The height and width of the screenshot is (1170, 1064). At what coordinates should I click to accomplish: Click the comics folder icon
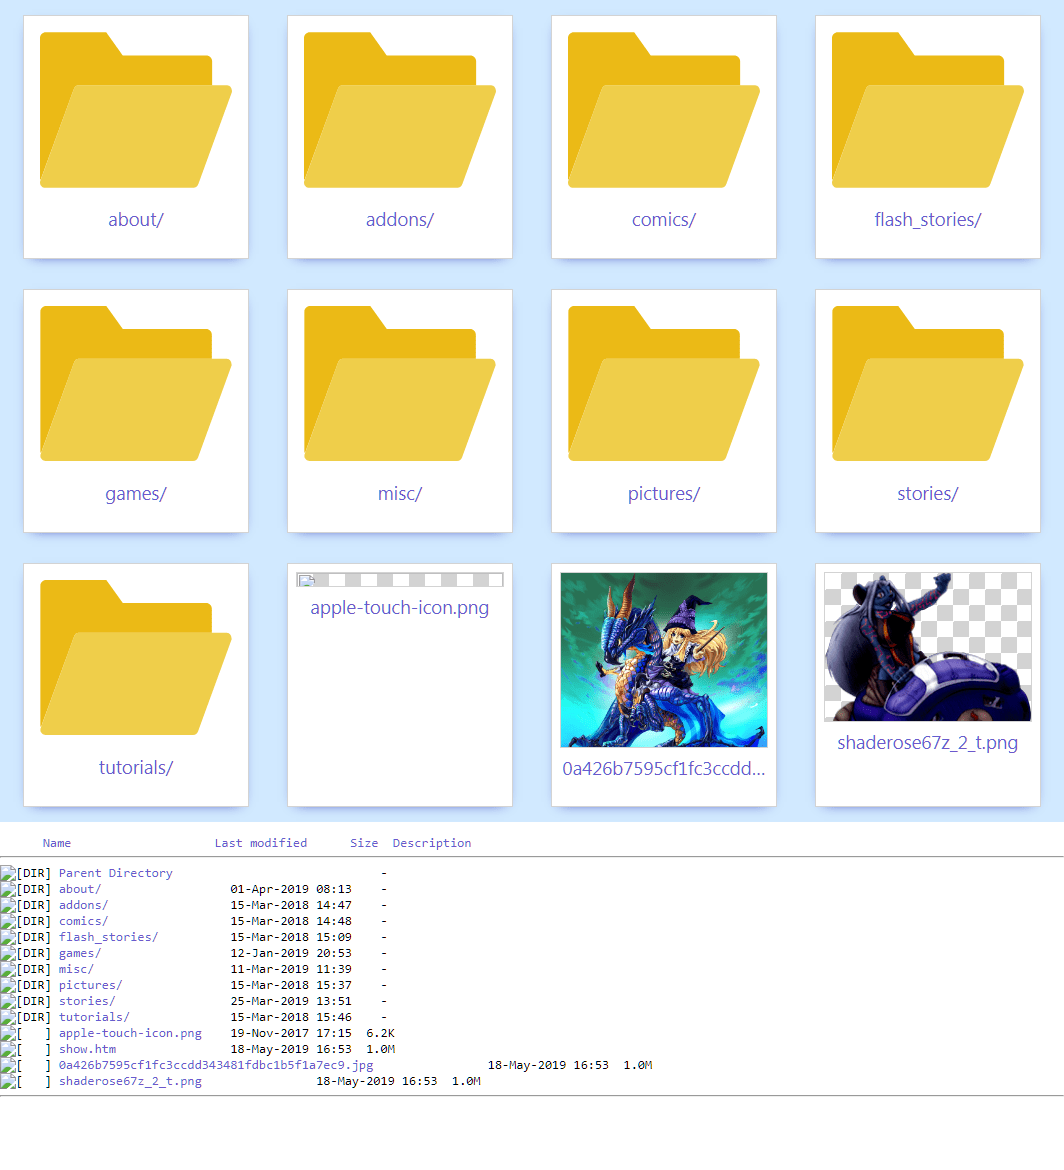[x=664, y=111]
